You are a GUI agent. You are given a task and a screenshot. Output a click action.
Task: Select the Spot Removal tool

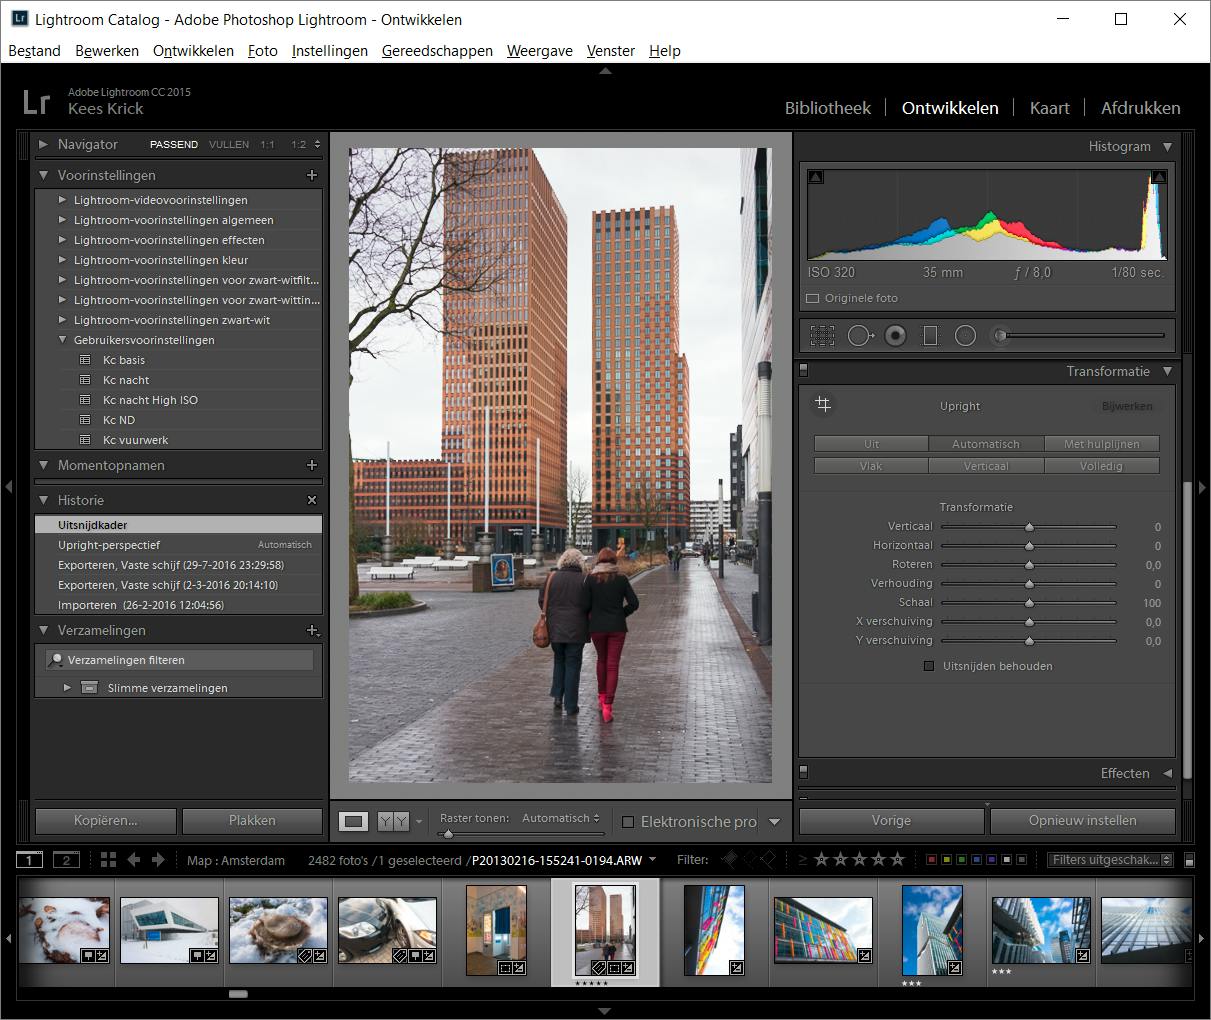point(859,336)
